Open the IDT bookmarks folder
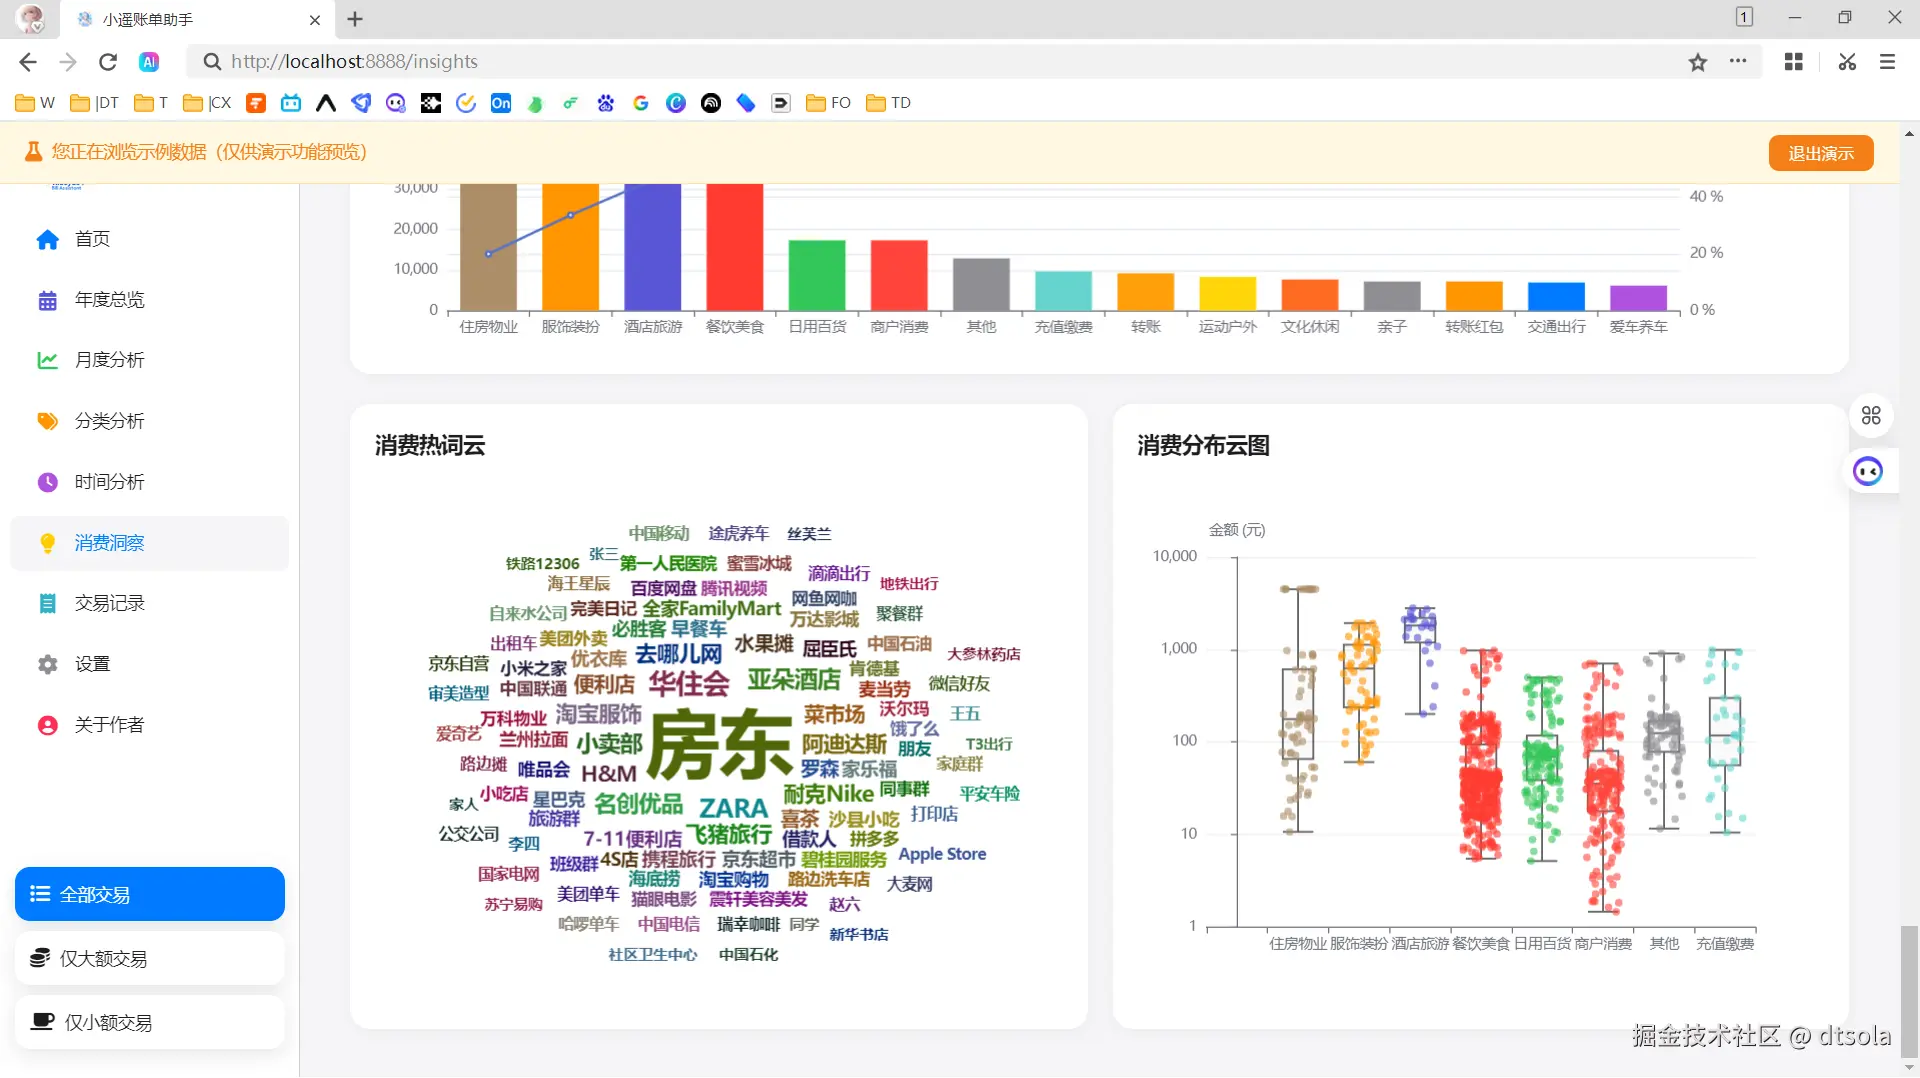The image size is (1920, 1078). click(x=95, y=103)
